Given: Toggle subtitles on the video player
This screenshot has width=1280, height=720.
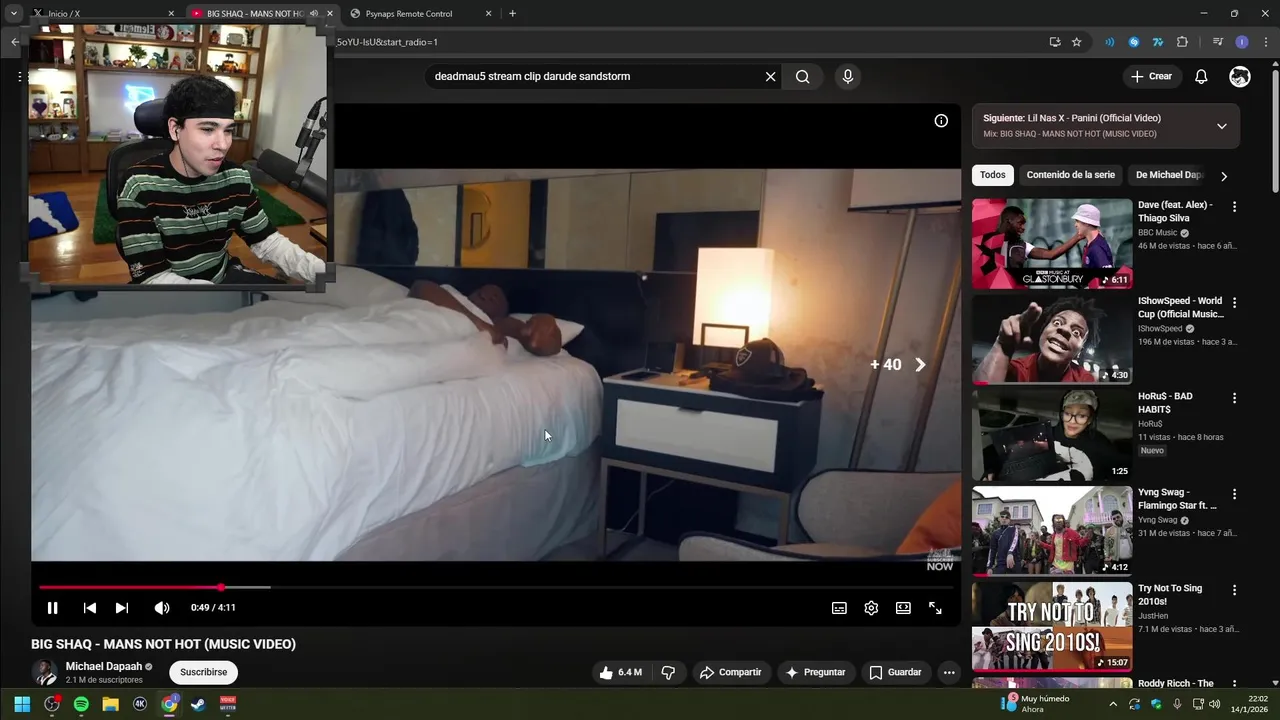Looking at the screenshot, I should pyautogui.click(x=840, y=608).
